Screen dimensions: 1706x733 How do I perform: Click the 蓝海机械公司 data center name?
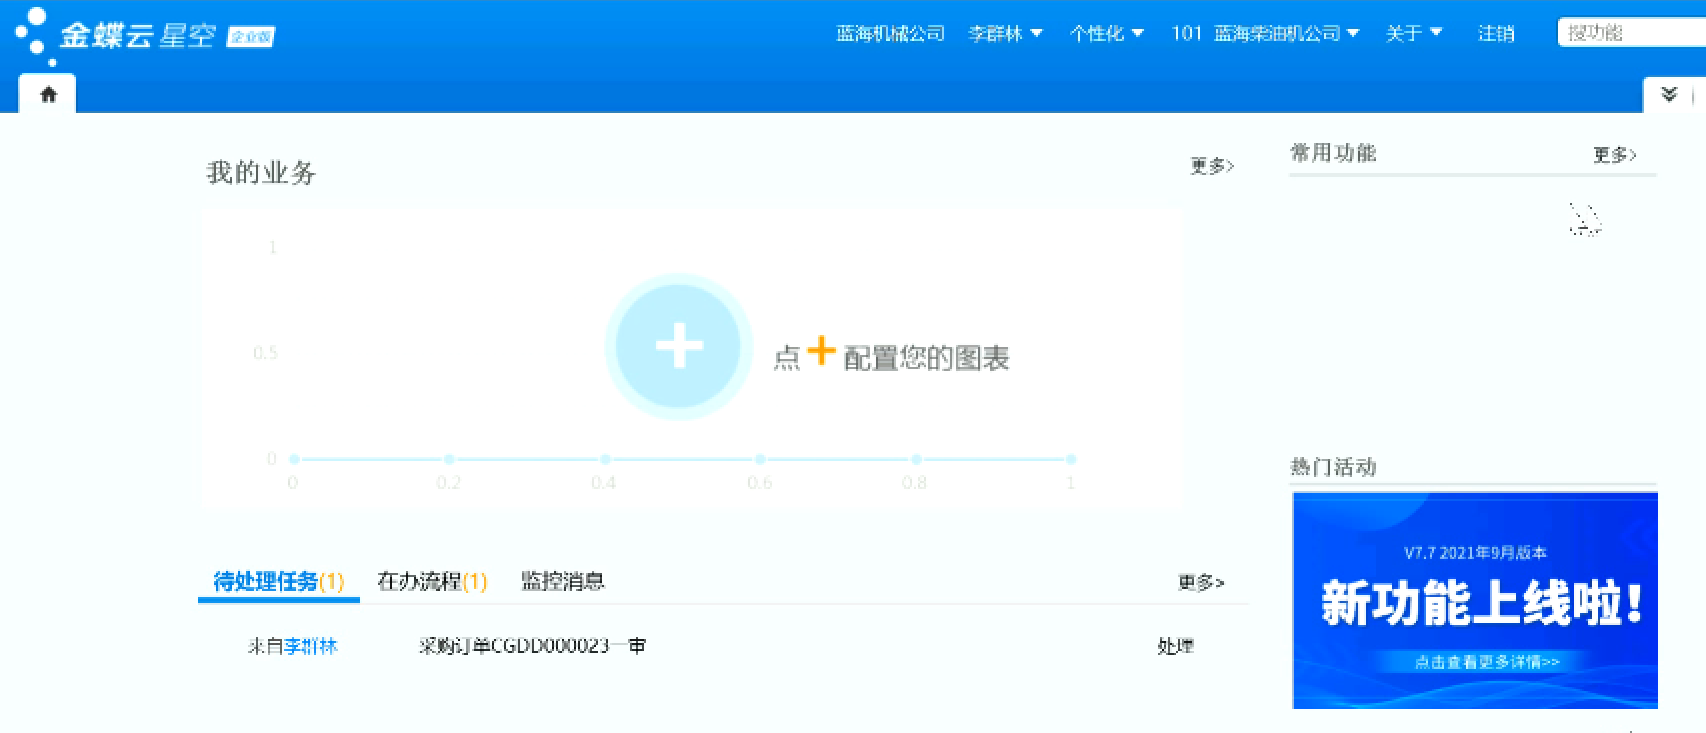pos(890,34)
